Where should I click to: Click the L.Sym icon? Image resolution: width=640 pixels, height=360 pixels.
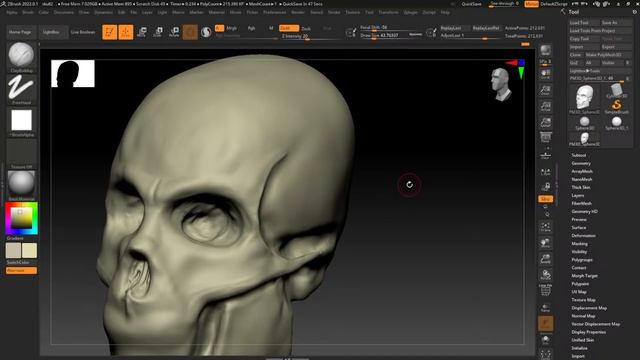[x=546, y=172]
